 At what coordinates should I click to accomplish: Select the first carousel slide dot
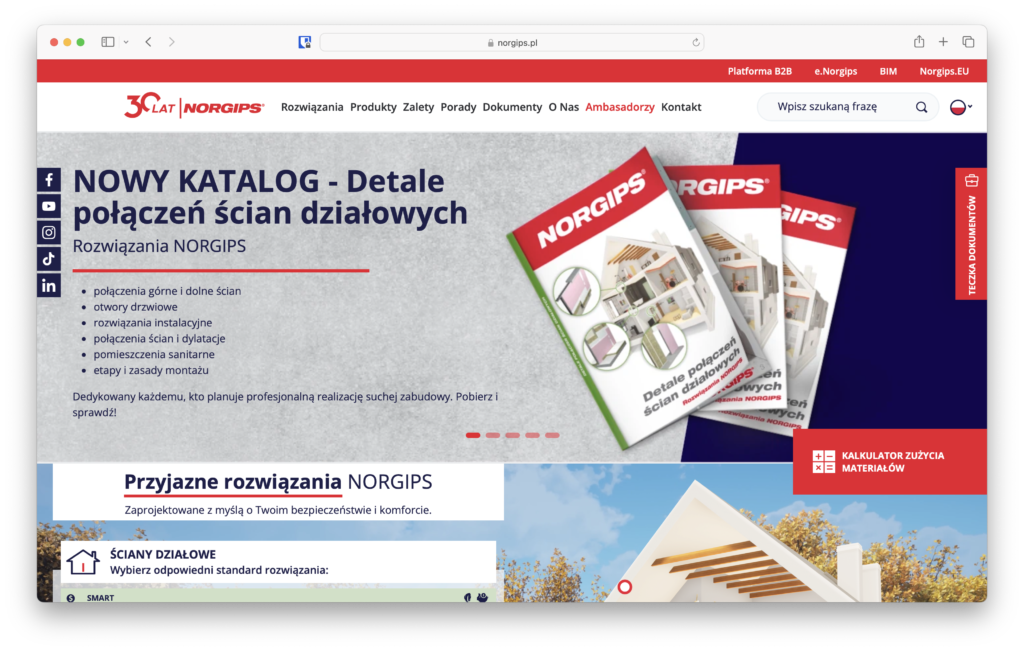(473, 435)
